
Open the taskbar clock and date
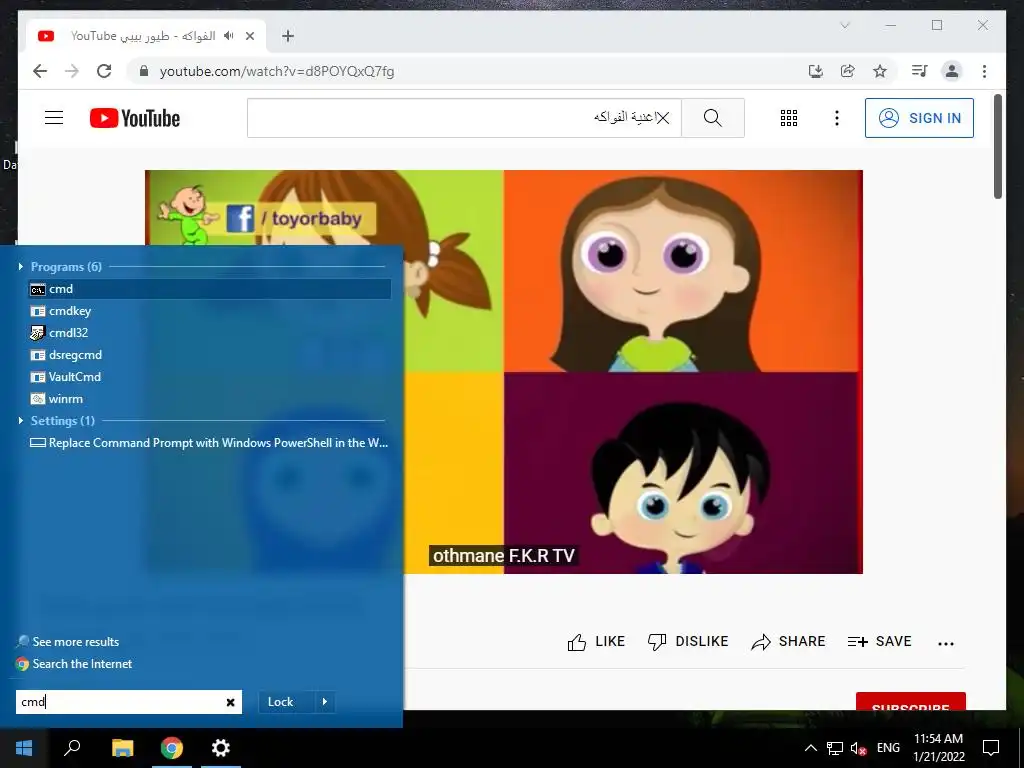[938, 748]
